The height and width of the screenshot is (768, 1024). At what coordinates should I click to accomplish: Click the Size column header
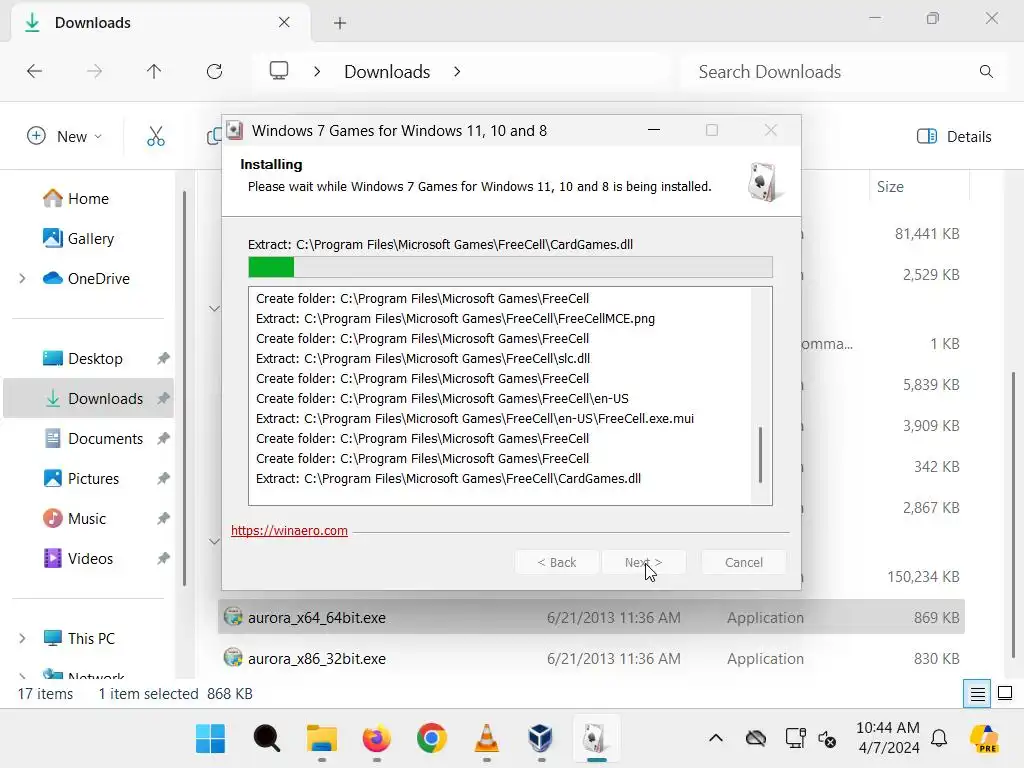click(x=889, y=187)
